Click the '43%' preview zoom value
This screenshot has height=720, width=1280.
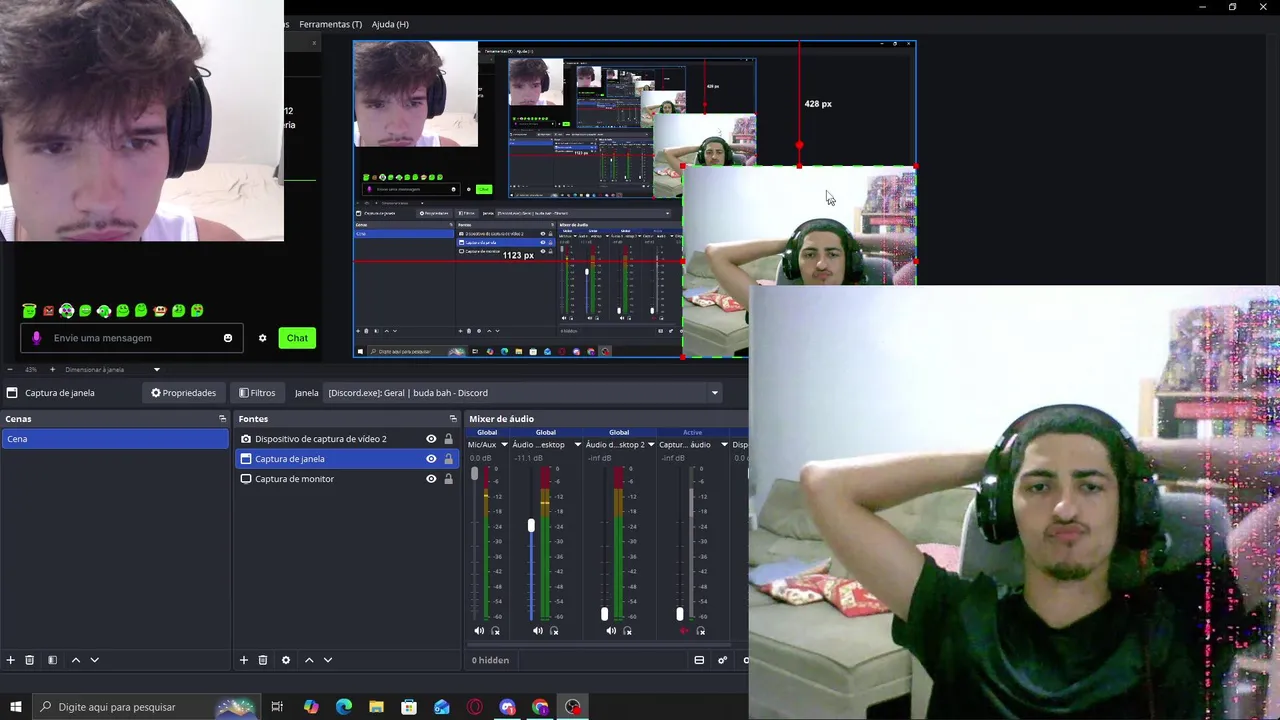pyautogui.click(x=31, y=369)
